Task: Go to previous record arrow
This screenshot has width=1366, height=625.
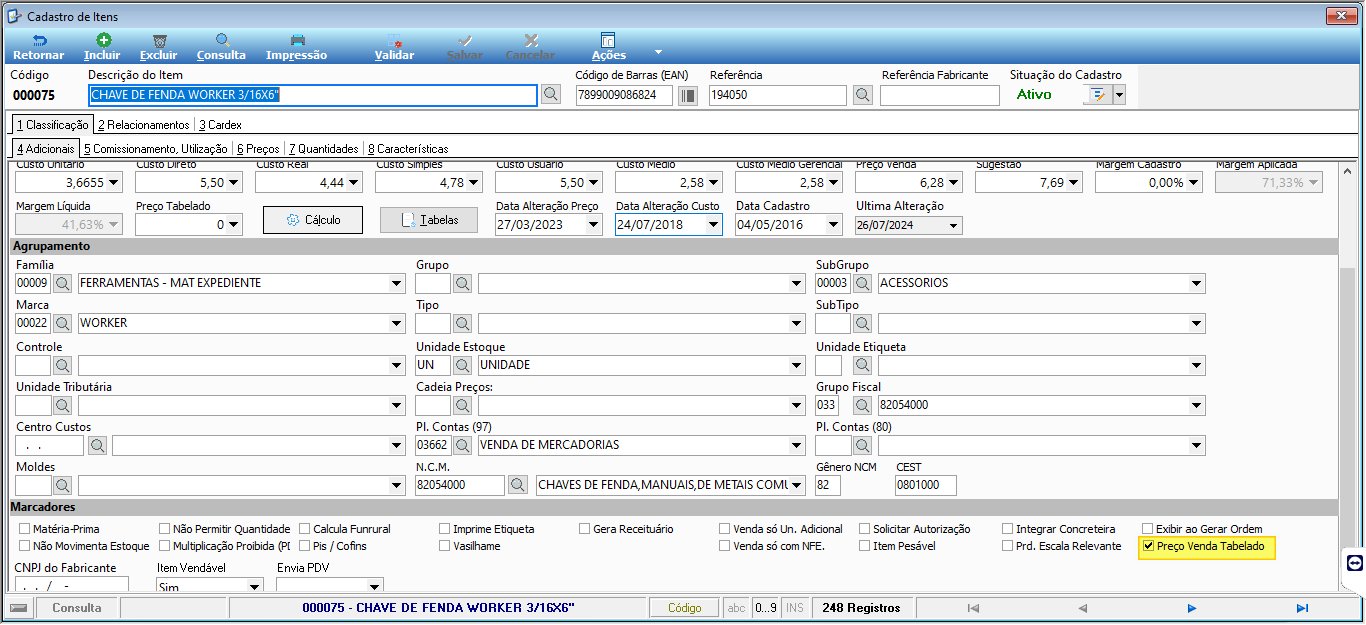Action: (x=1082, y=608)
